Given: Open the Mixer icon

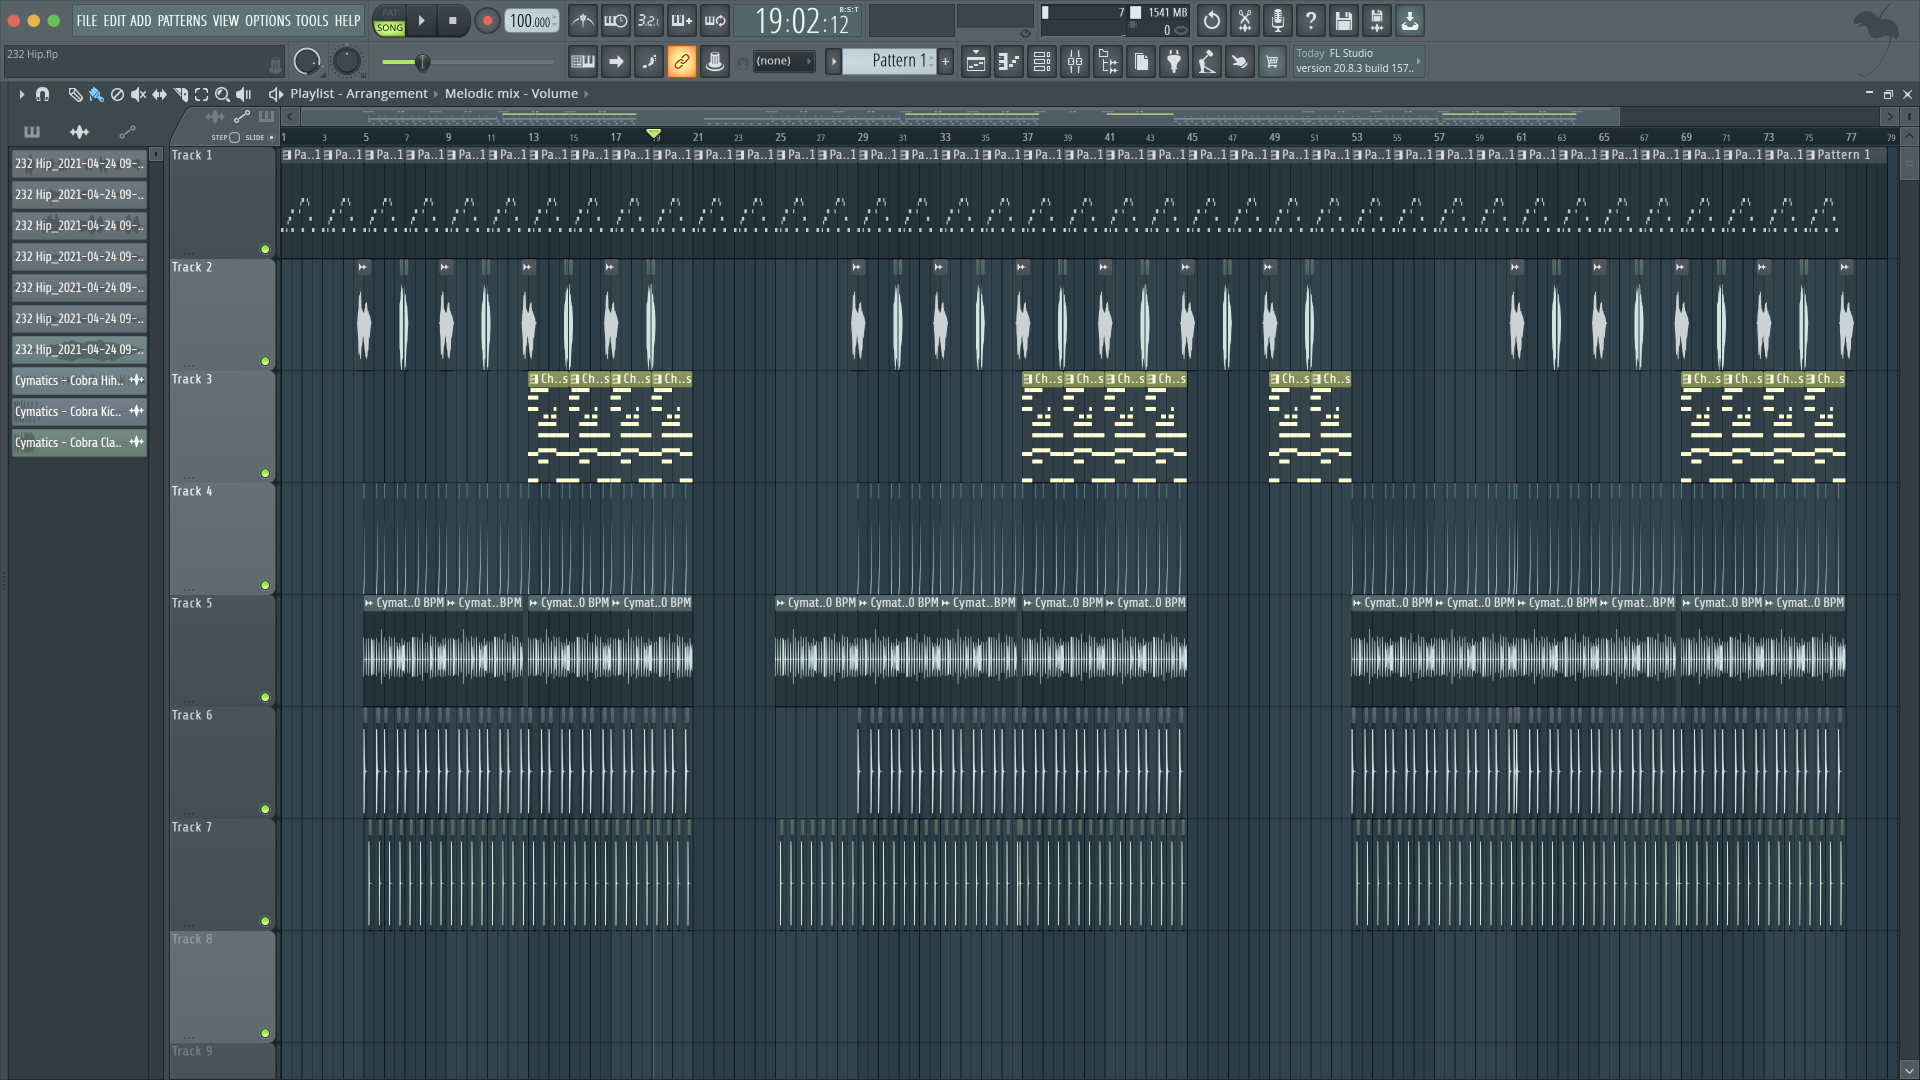Looking at the screenshot, I should 1075,62.
